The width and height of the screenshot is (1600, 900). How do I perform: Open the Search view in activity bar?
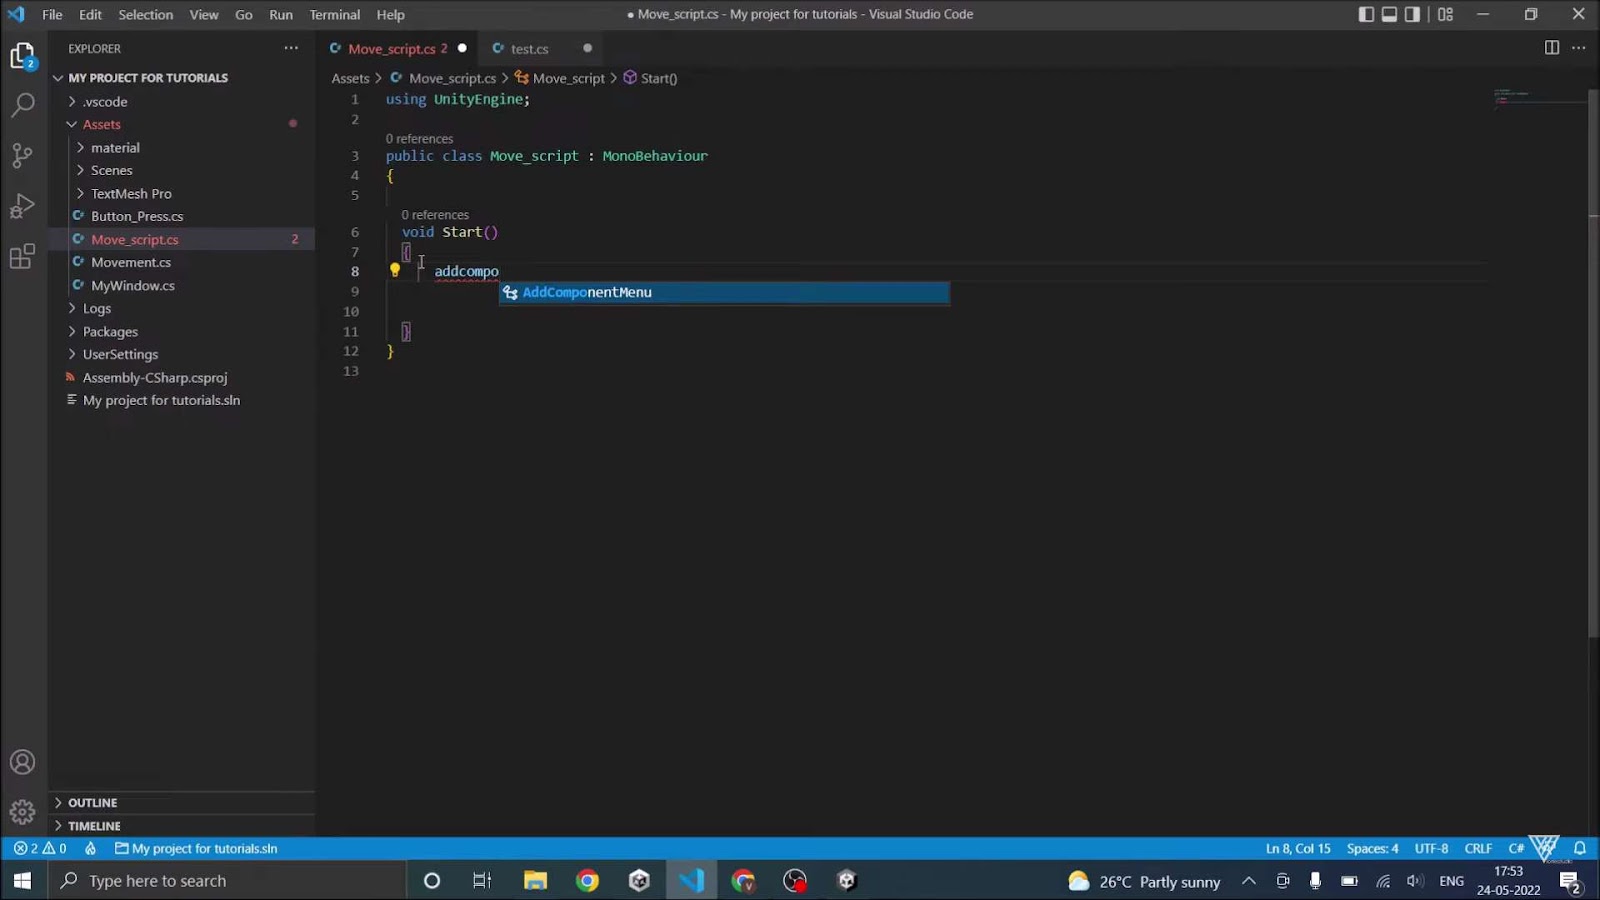click(x=22, y=105)
